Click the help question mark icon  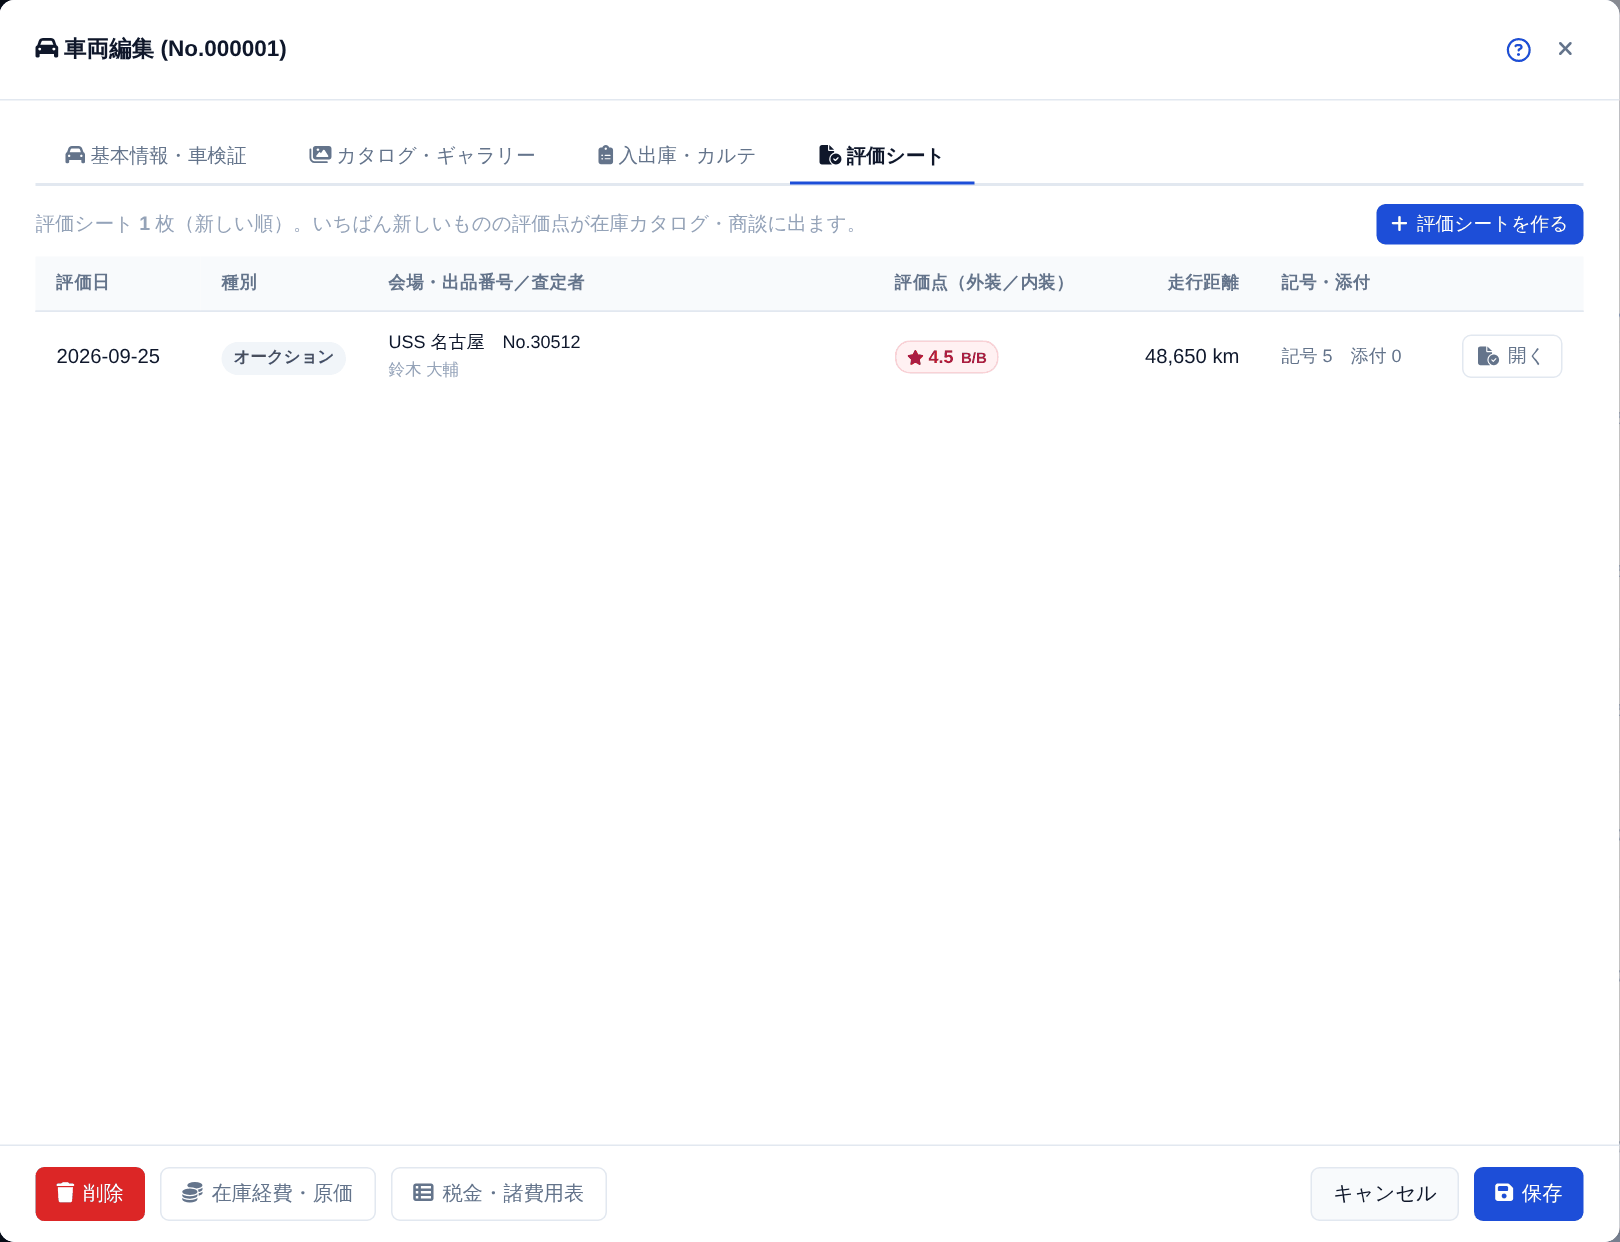1518,49
